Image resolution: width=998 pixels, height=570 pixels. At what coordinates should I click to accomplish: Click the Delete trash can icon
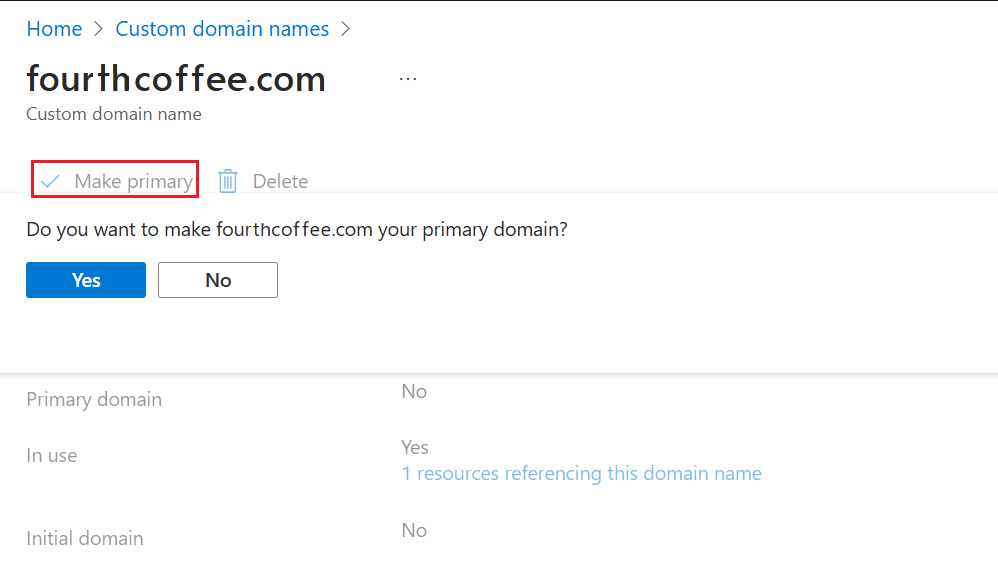tap(228, 181)
